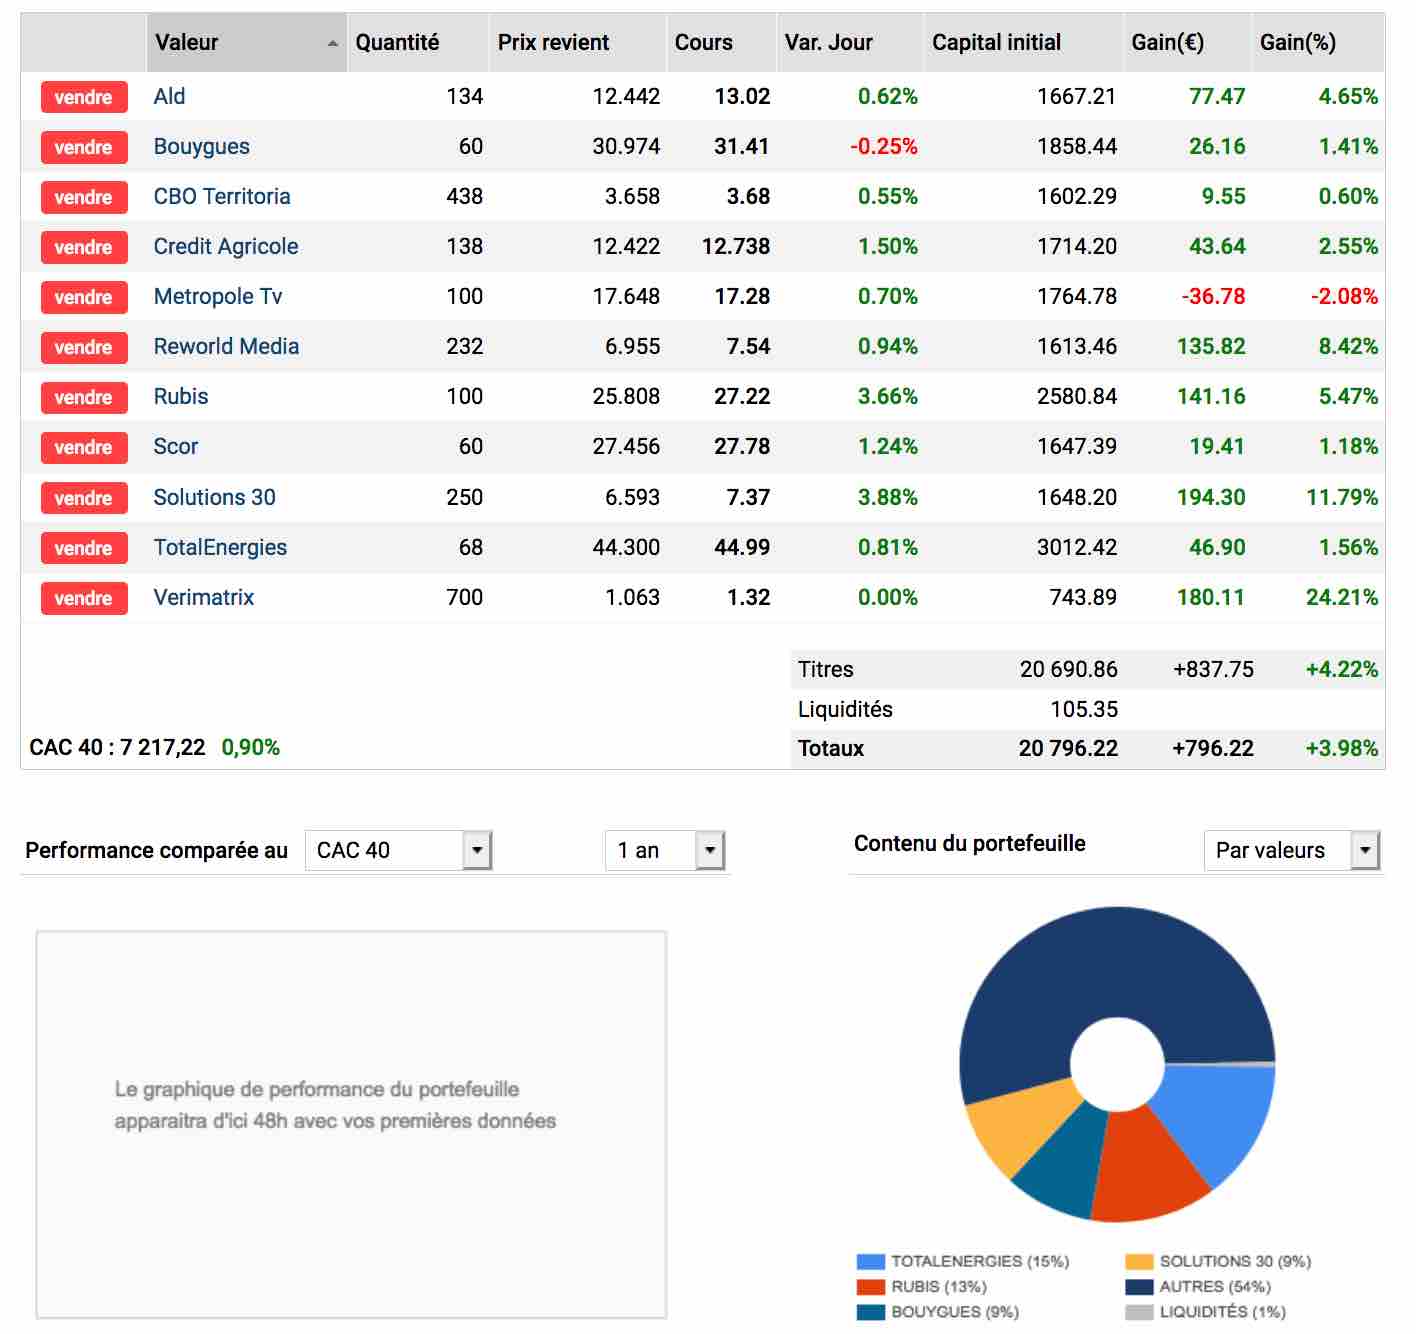Sort by the Gain(€) column header
This screenshot has width=1416, height=1334.
pos(1188,42)
